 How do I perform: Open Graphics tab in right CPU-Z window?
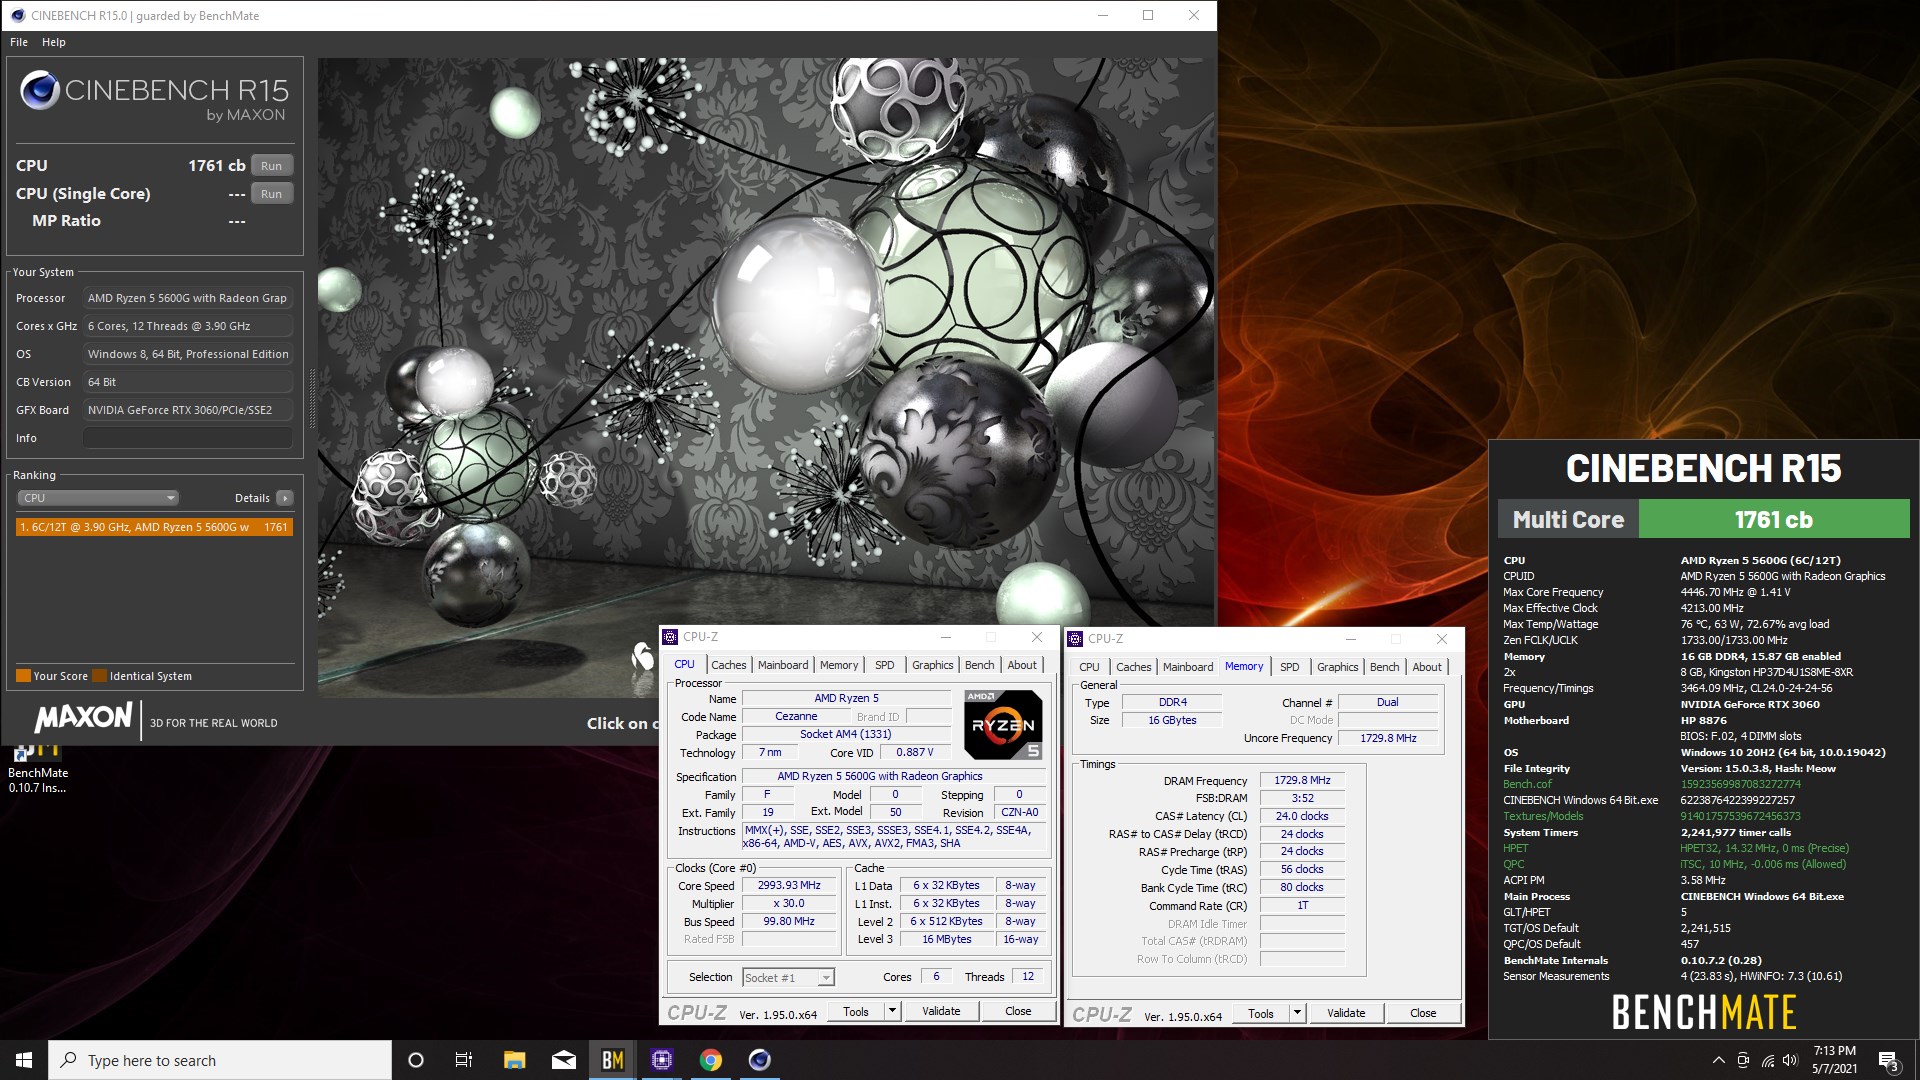click(1338, 667)
